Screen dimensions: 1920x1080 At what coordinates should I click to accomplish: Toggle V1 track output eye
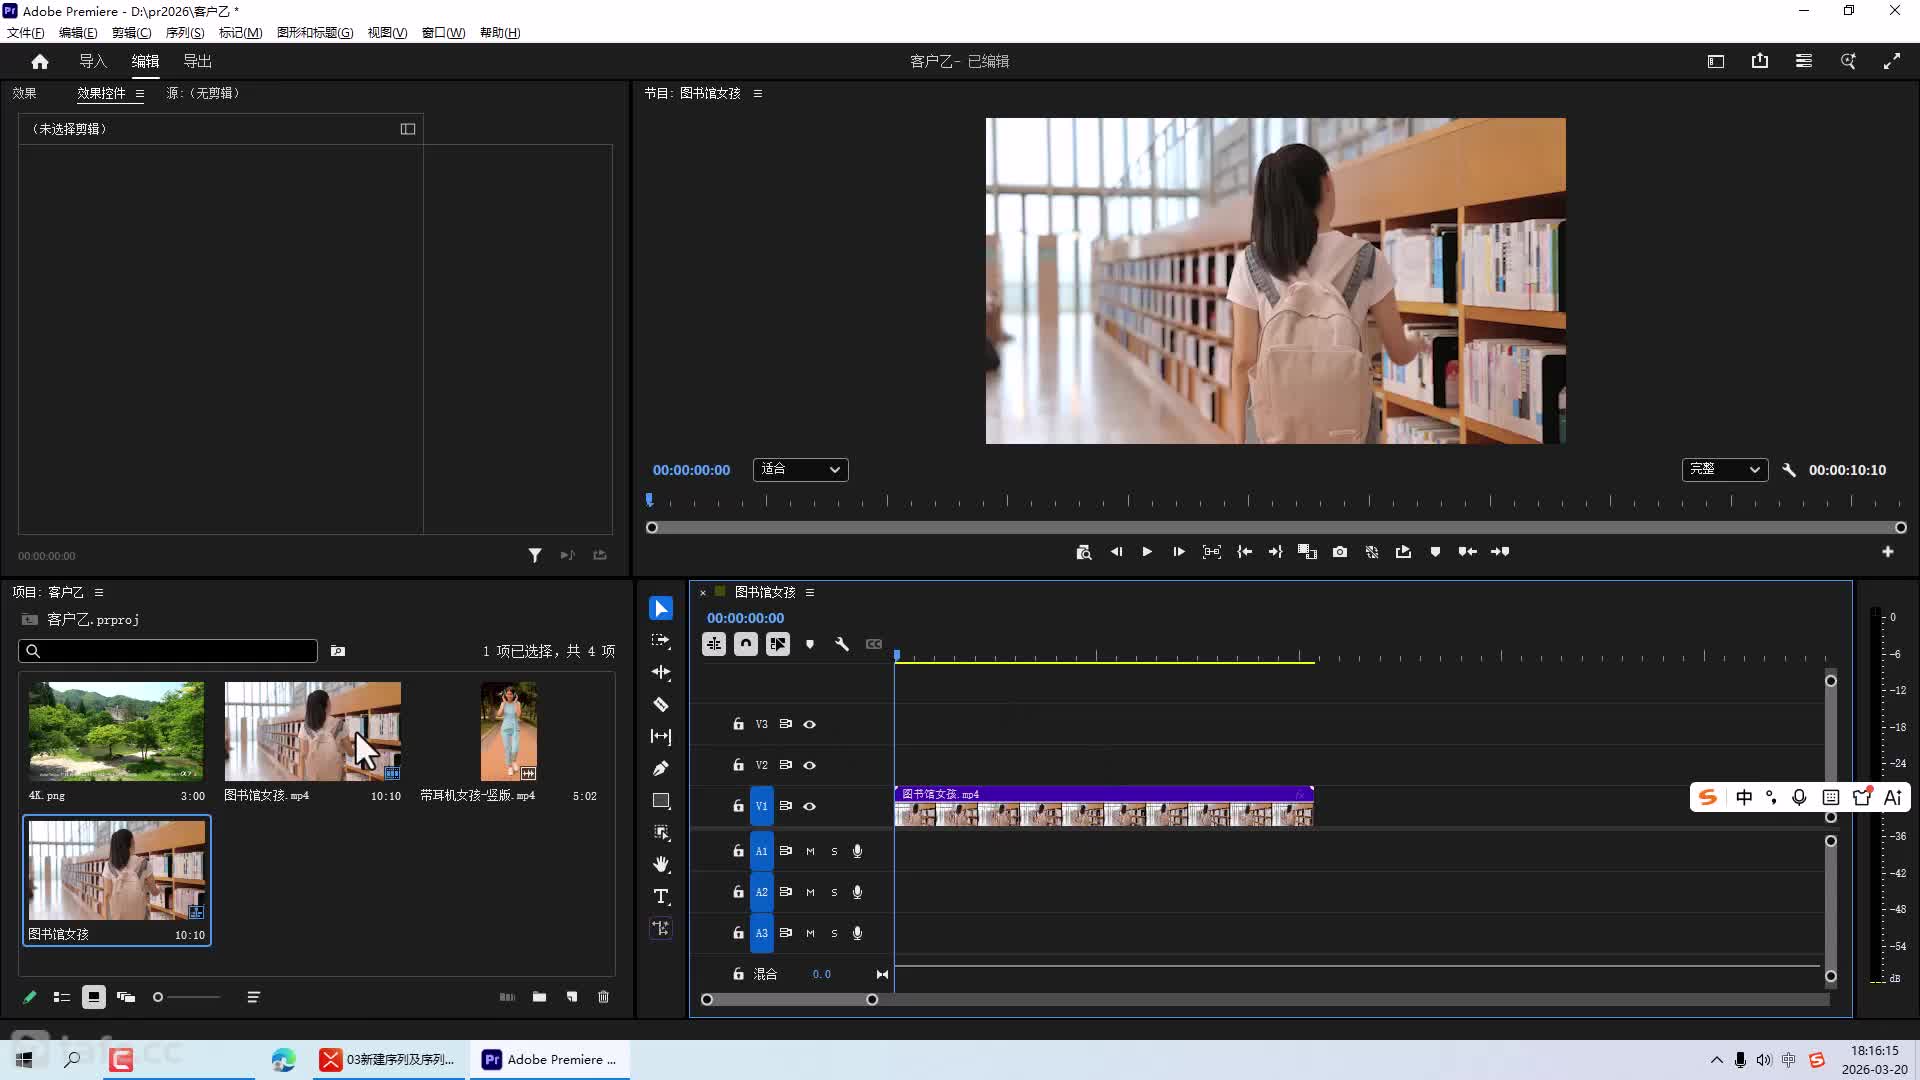coord(810,806)
